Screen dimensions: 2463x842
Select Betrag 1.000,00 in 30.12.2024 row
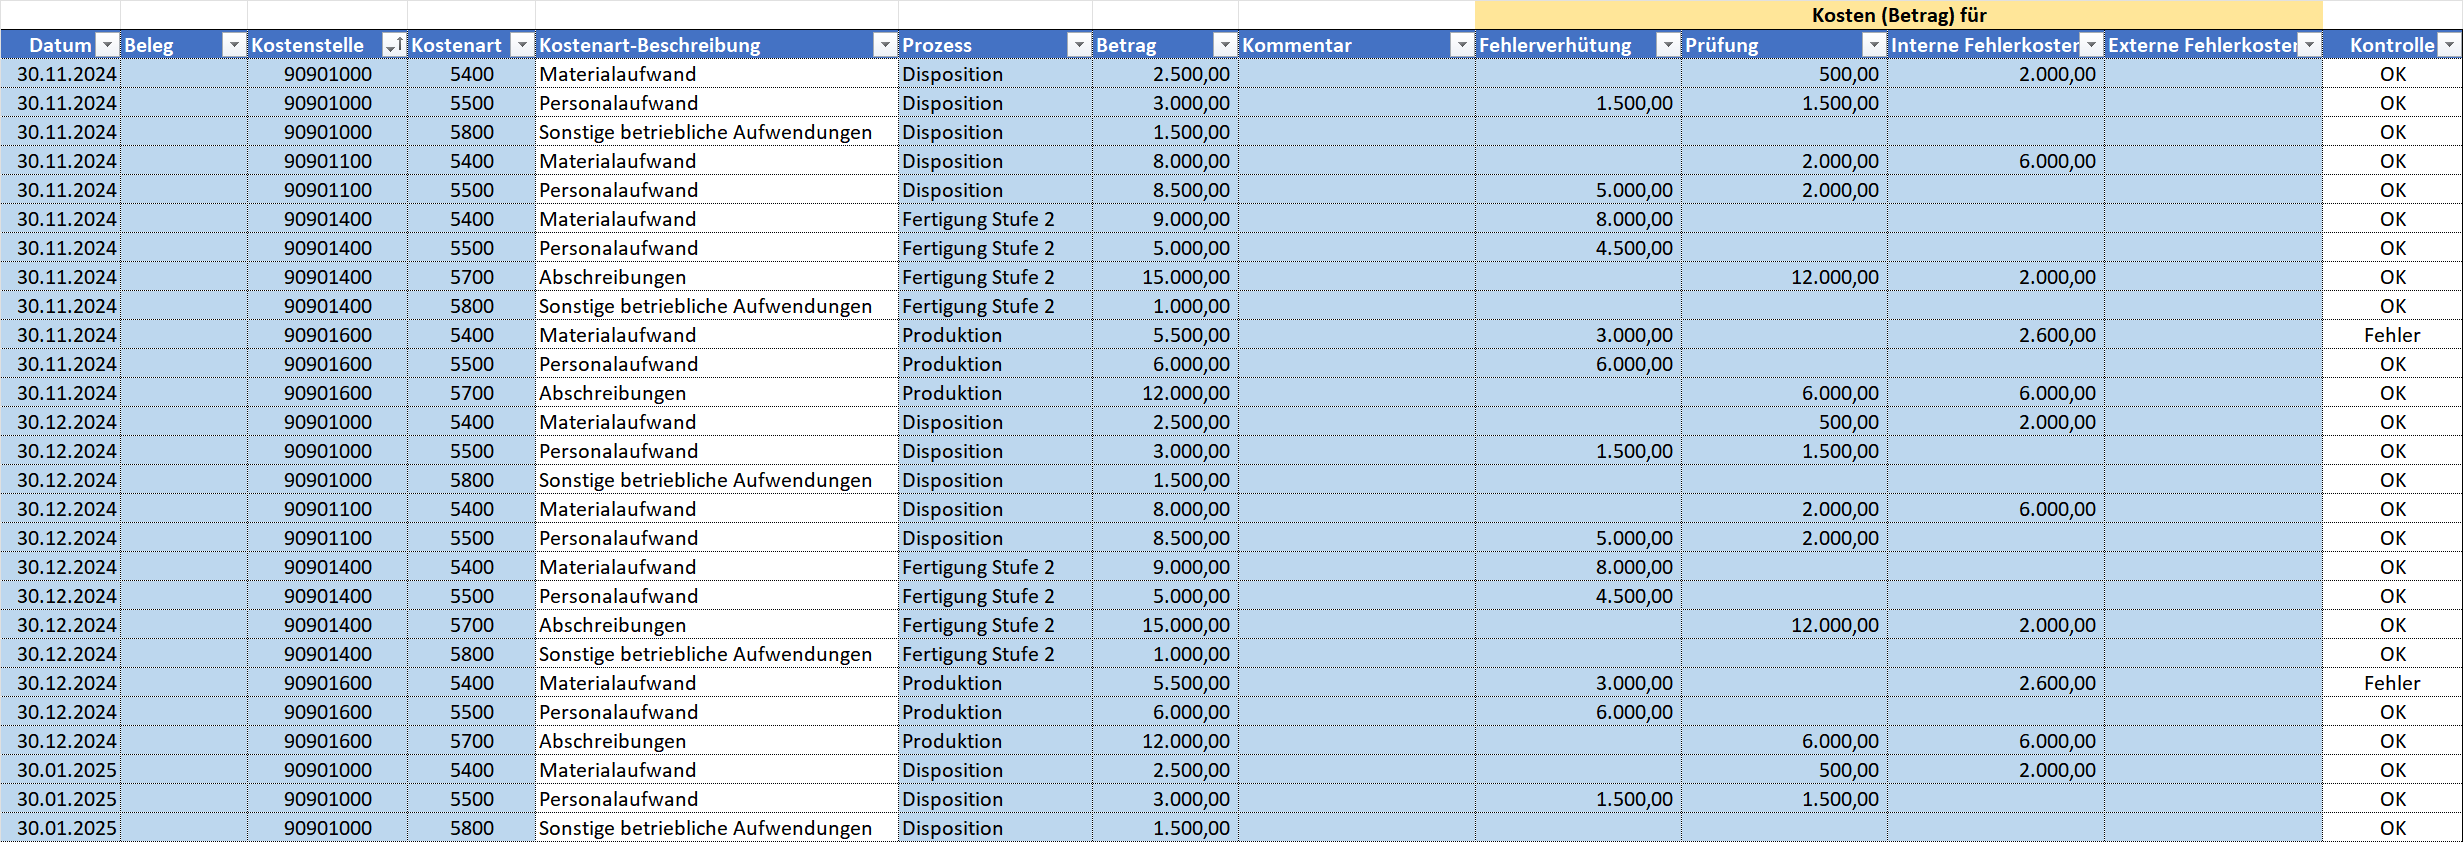pos(1165,654)
